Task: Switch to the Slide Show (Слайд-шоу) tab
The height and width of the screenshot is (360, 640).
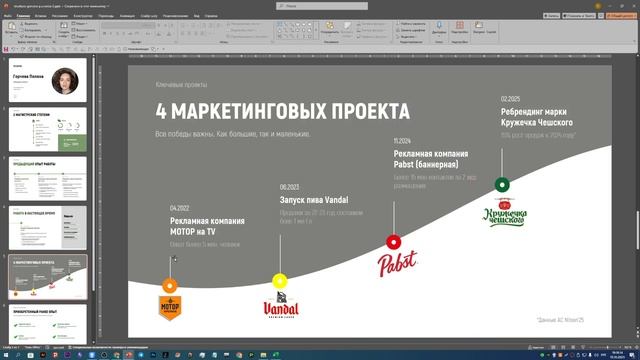Action: point(149,16)
